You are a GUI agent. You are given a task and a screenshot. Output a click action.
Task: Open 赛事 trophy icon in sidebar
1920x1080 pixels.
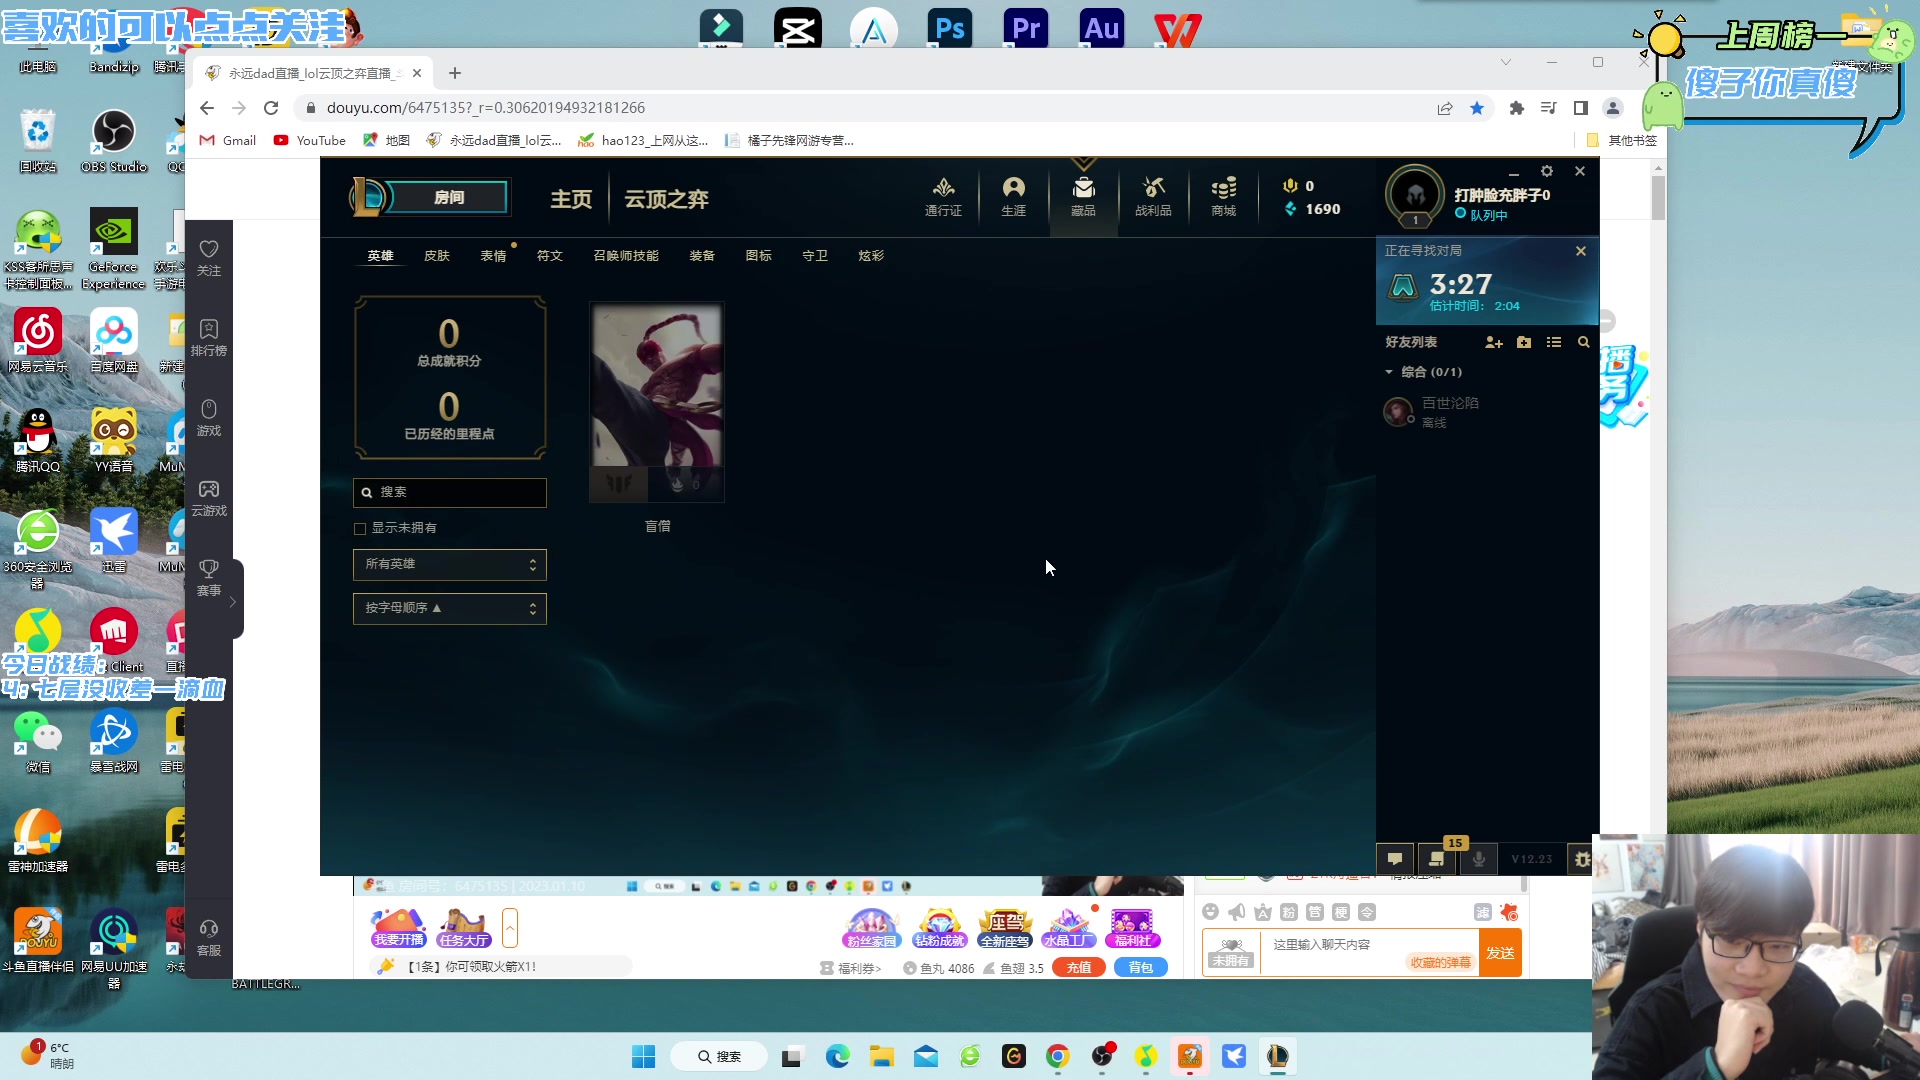click(209, 577)
